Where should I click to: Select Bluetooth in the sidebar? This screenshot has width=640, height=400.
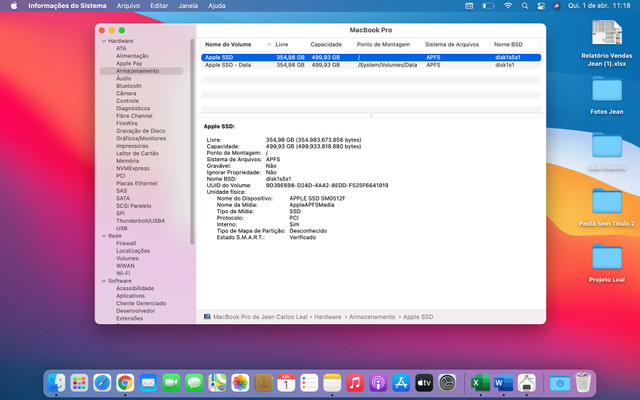(129, 86)
